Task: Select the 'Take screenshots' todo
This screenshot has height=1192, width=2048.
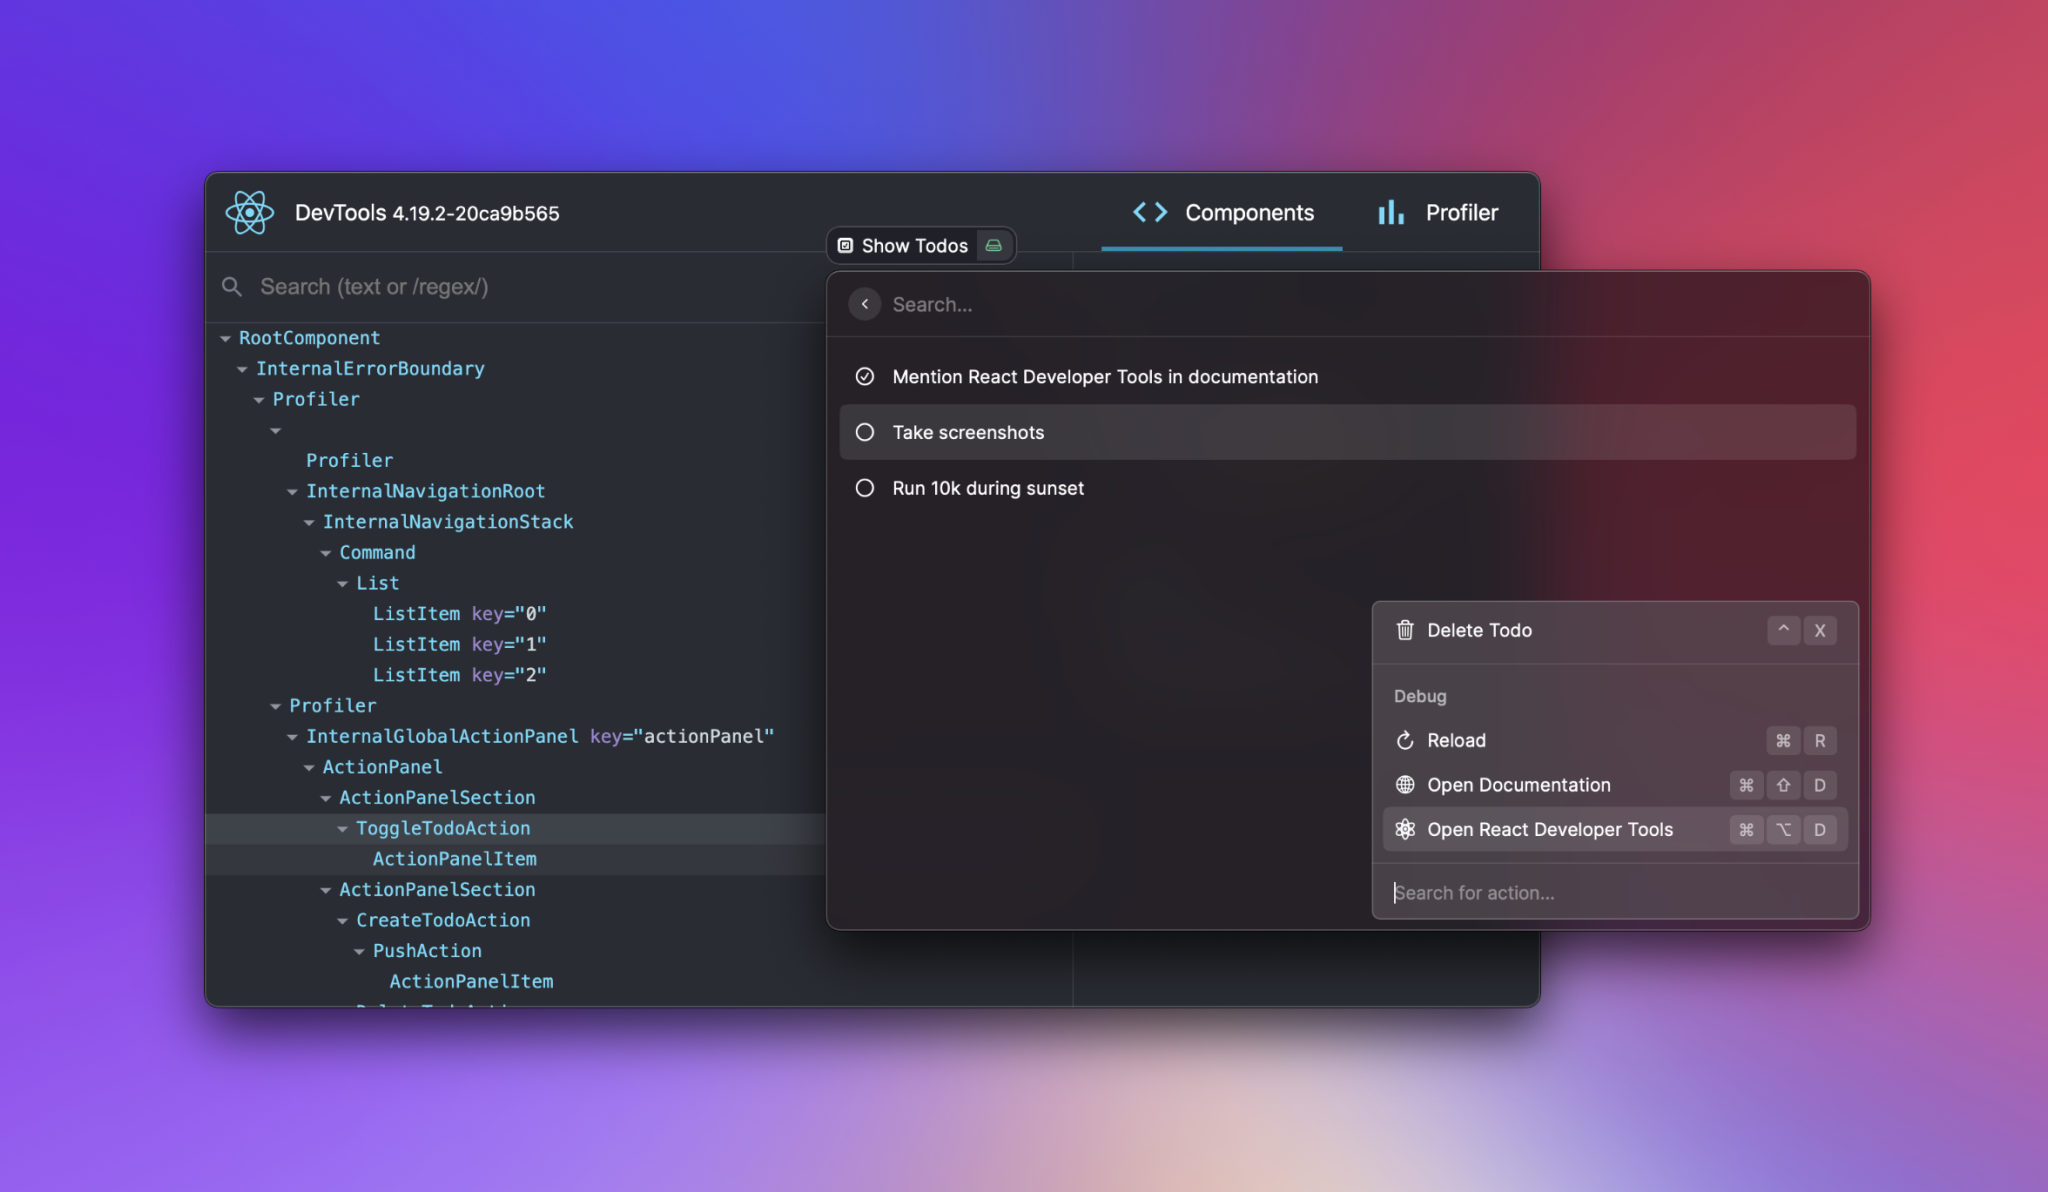Action: [x=1347, y=432]
